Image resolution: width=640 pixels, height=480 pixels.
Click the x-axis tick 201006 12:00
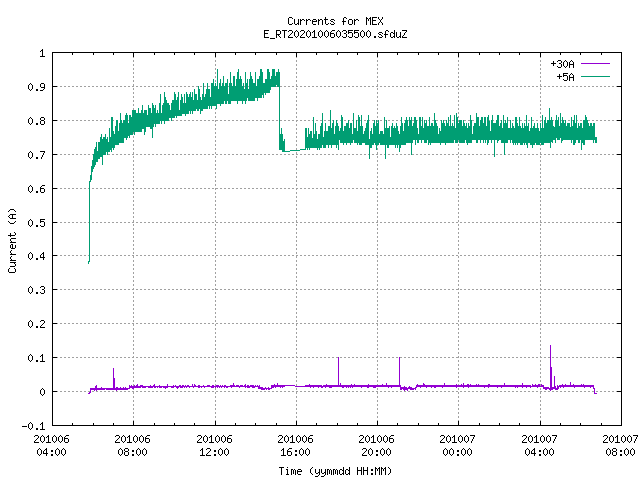[x=214, y=445]
